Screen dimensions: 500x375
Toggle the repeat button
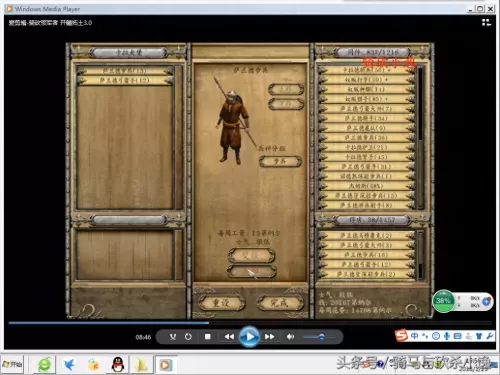coord(188,337)
